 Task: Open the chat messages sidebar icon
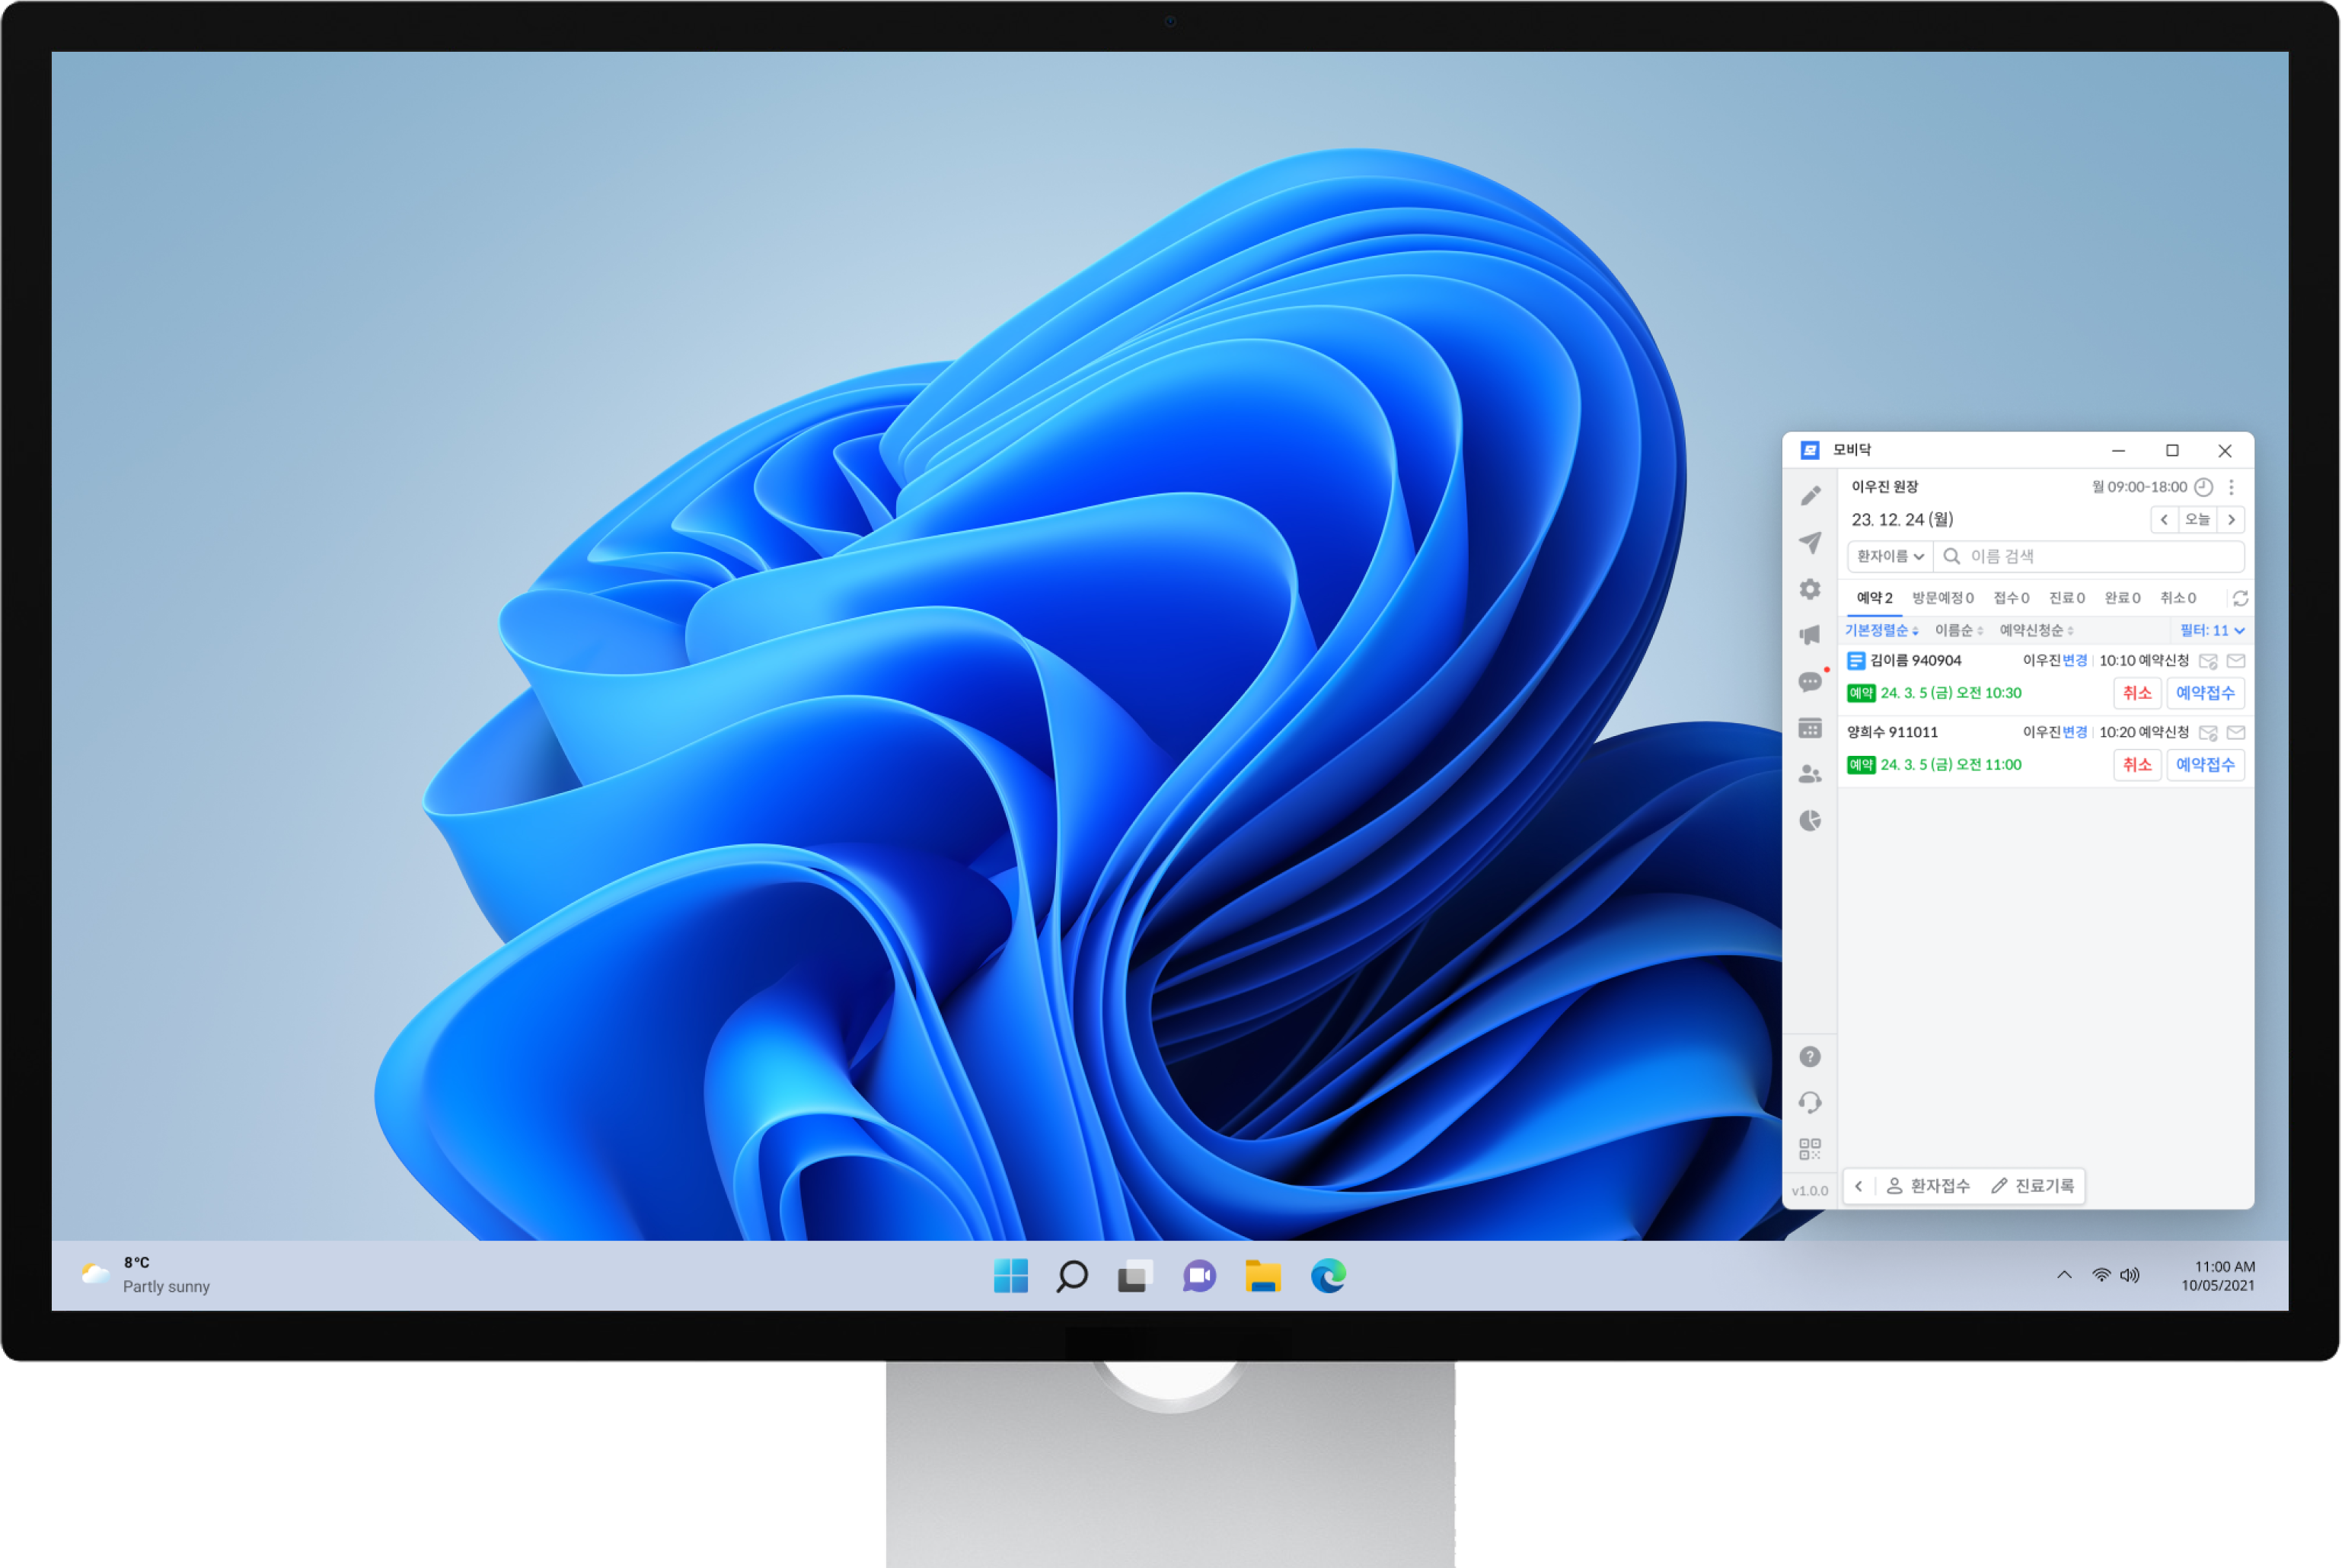pyautogui.click(x=1810, y=682)
